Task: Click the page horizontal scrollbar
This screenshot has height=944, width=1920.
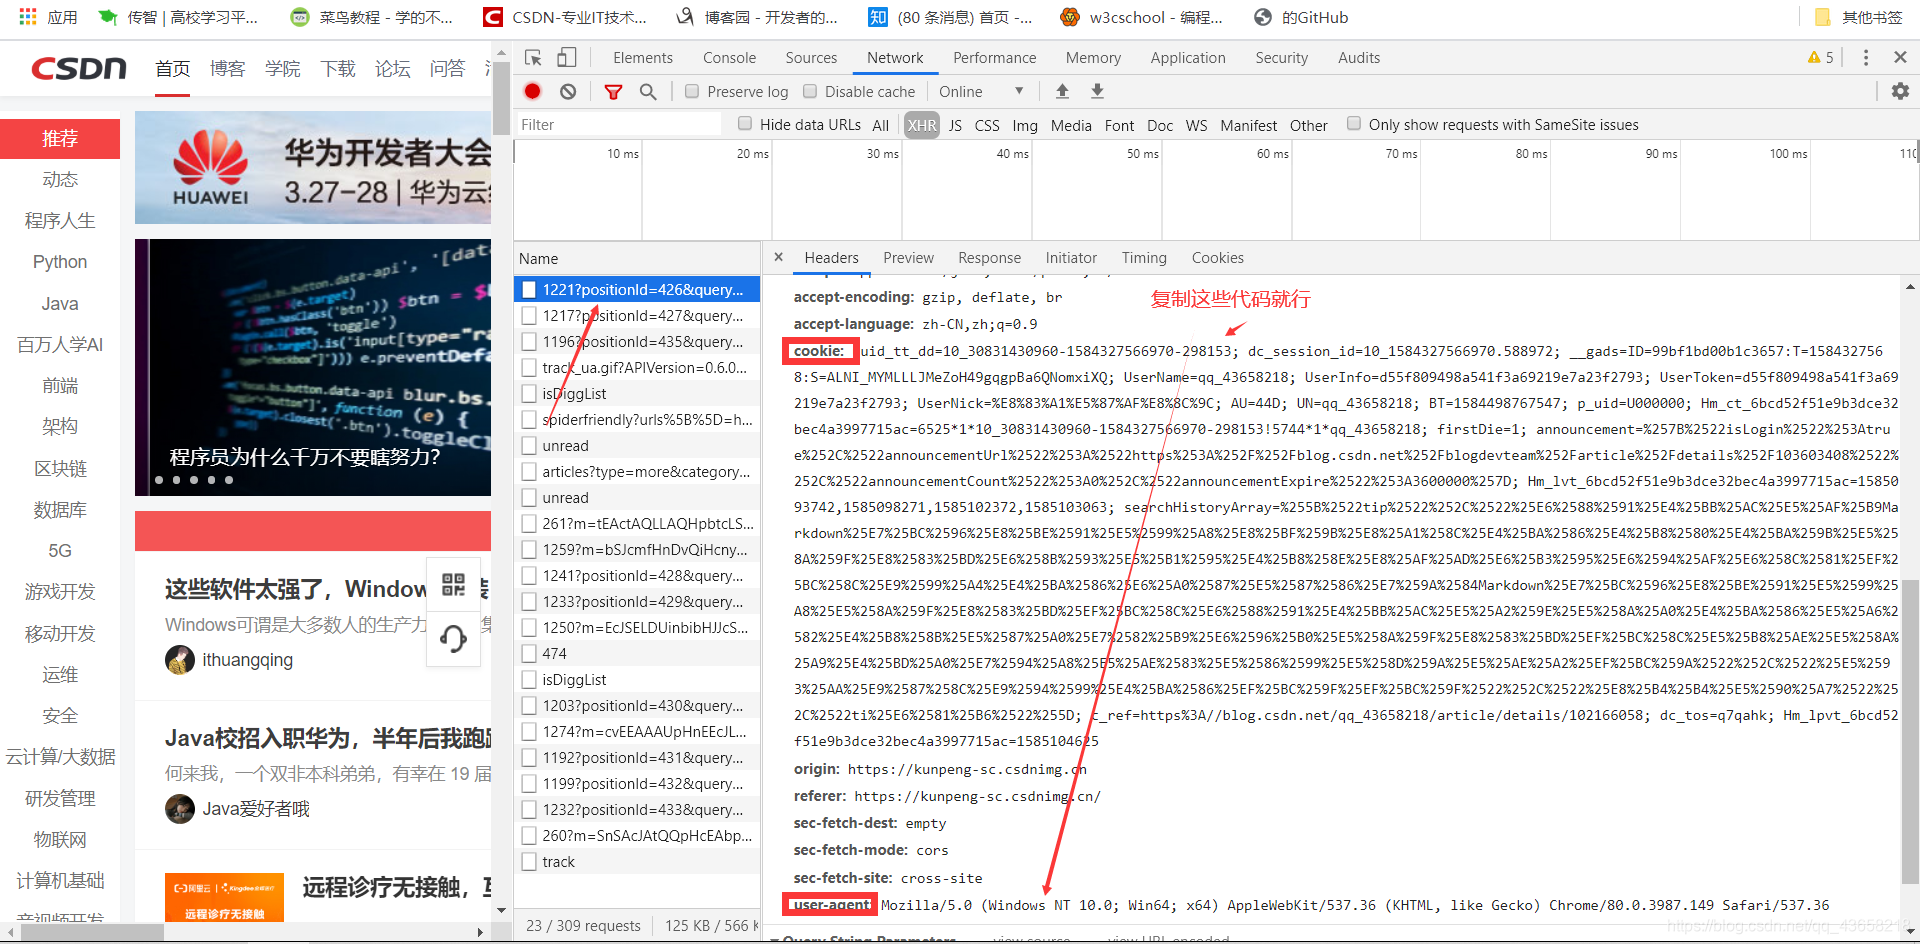Action: click(90, 932)
